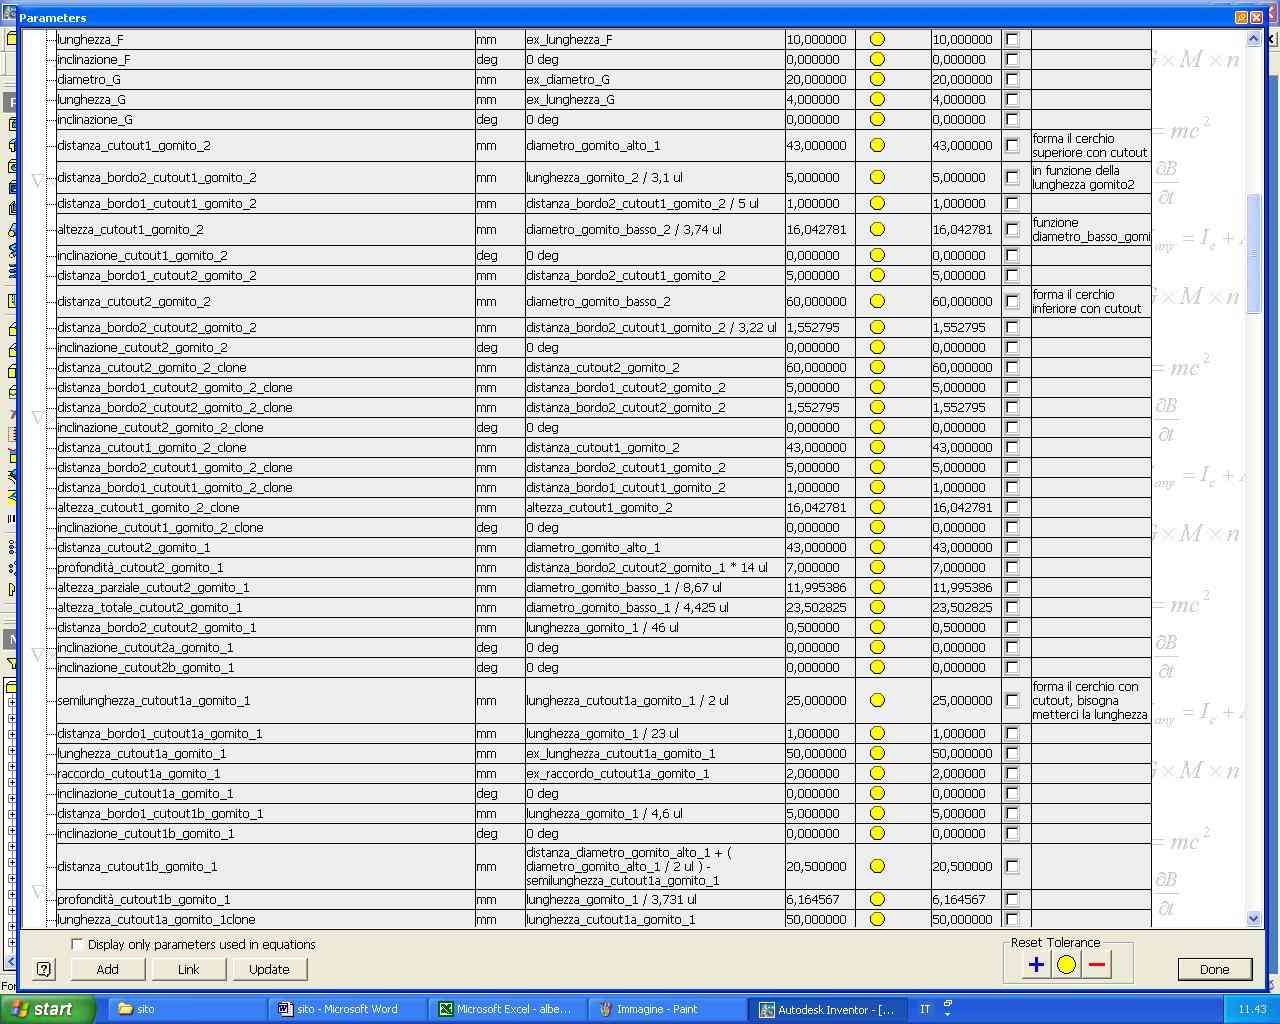Select equation cell 'lunghezza_gomito_2 / 3,1 ul'

tap(654, 177)
